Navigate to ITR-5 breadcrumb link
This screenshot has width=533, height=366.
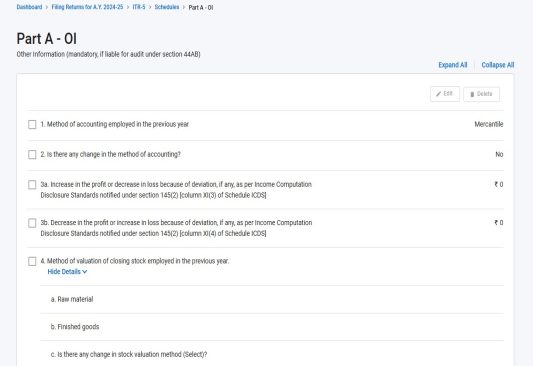[139, 7]
